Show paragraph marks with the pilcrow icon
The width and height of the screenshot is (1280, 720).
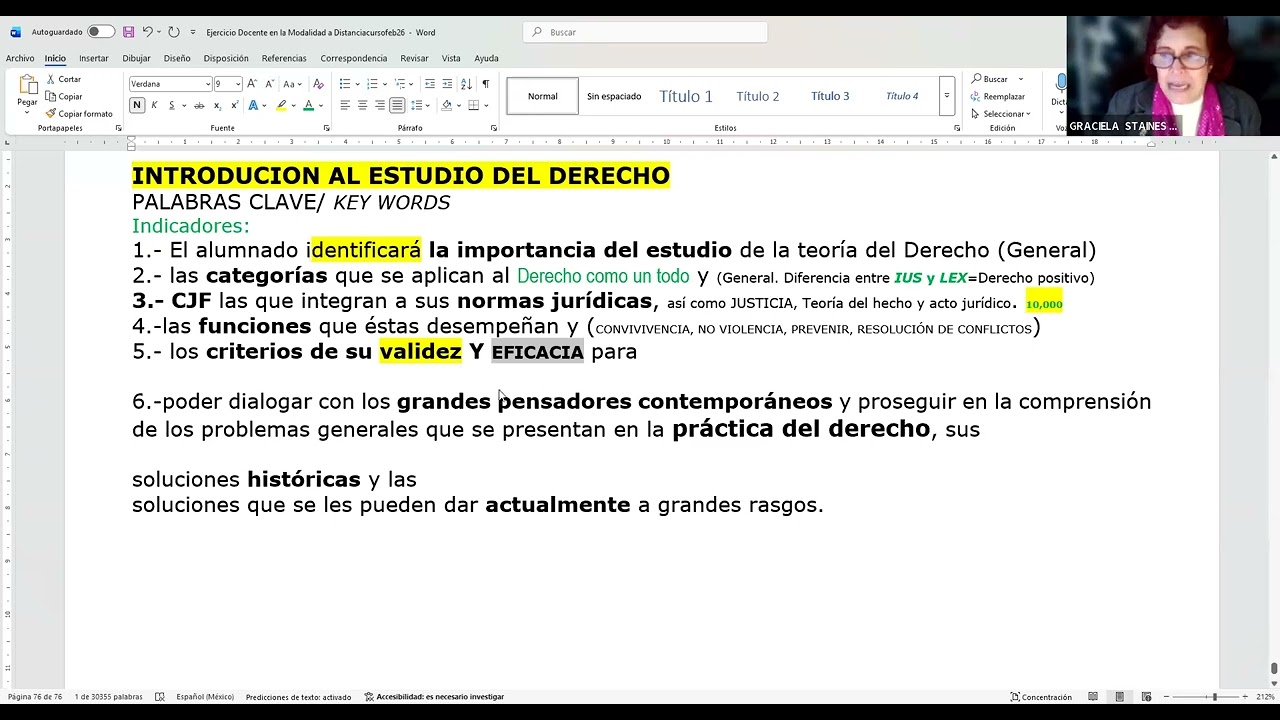click(x=486, y=84)
